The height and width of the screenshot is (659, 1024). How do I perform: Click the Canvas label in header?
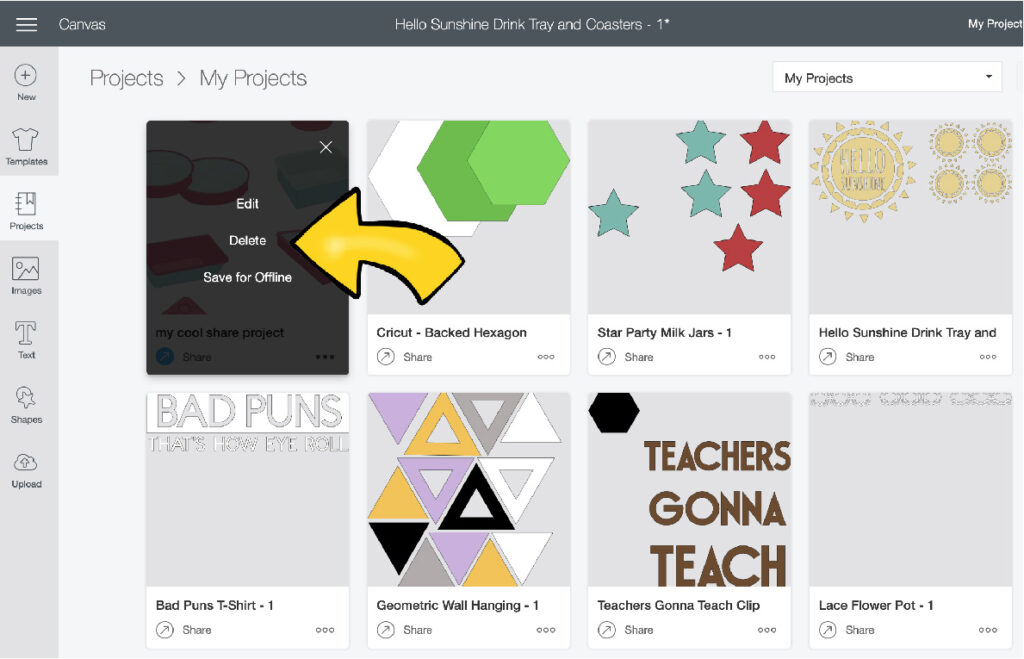(x=82, y=24)
